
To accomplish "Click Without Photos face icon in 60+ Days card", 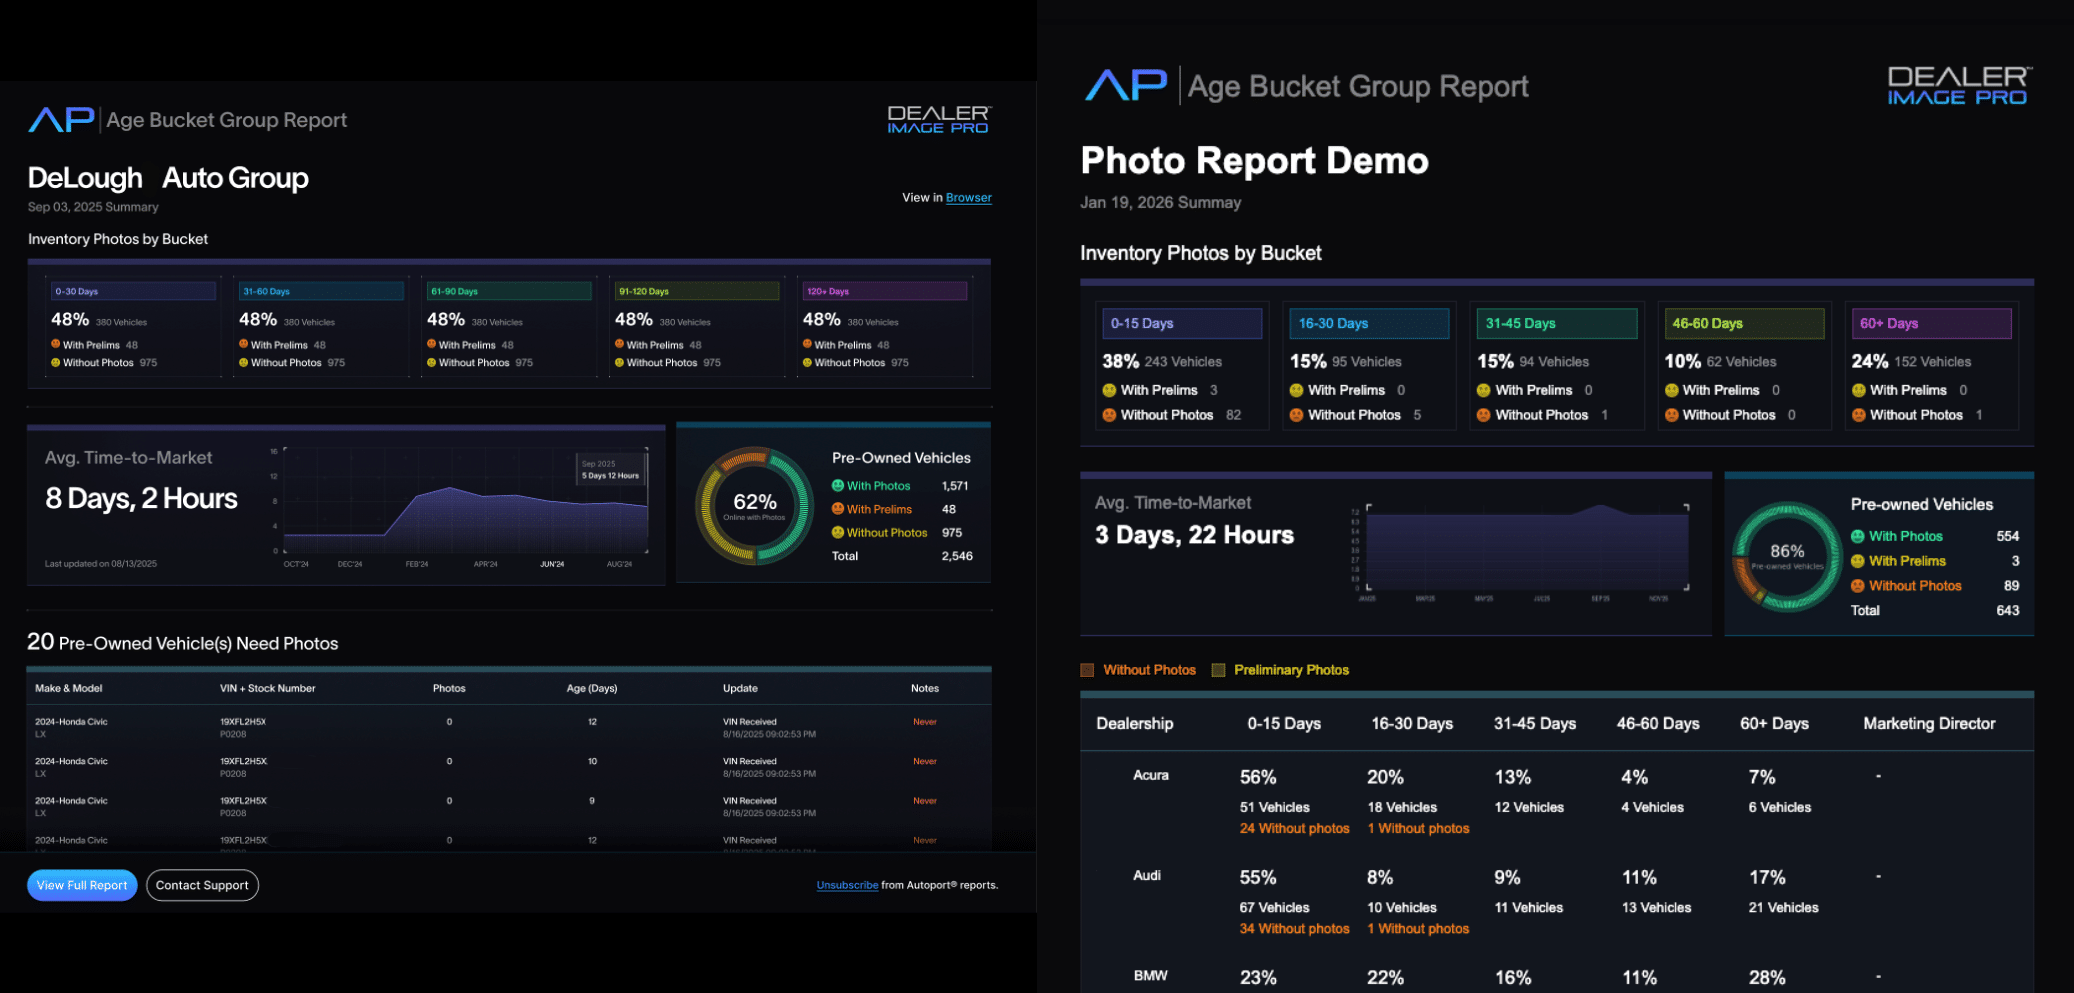I will (x=1858, y=415).
